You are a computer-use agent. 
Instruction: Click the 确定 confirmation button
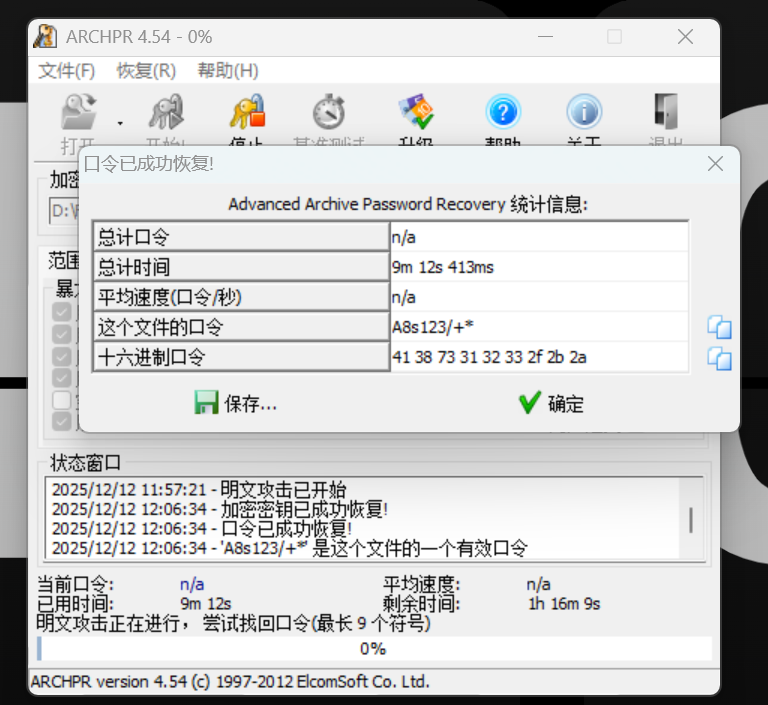(x=552, y=403)
